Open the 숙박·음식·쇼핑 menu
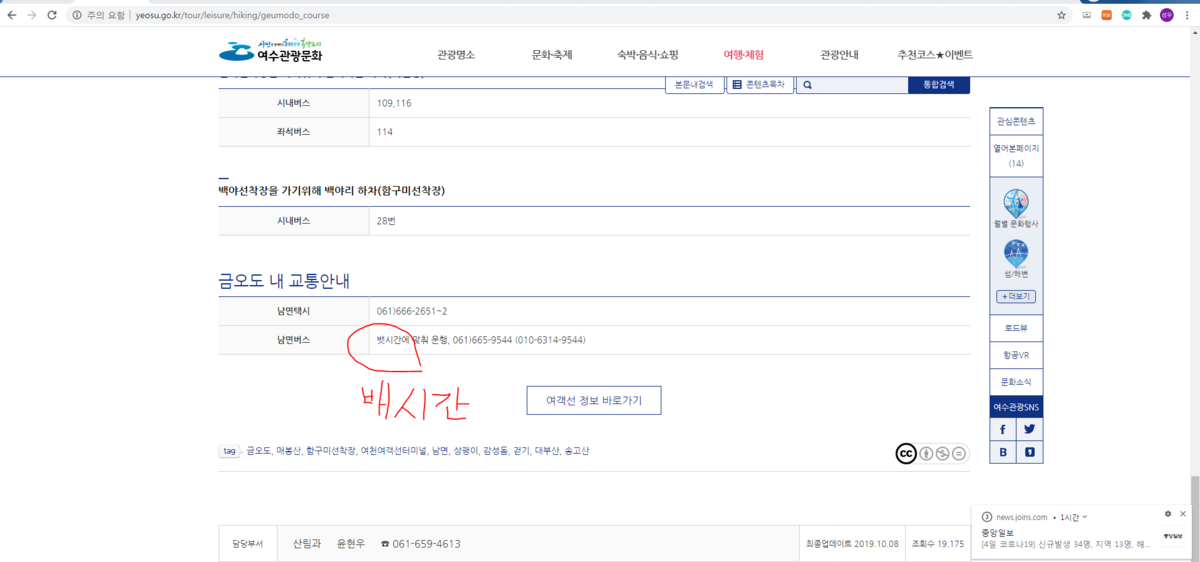1200x562 pixels. (648, 55)
